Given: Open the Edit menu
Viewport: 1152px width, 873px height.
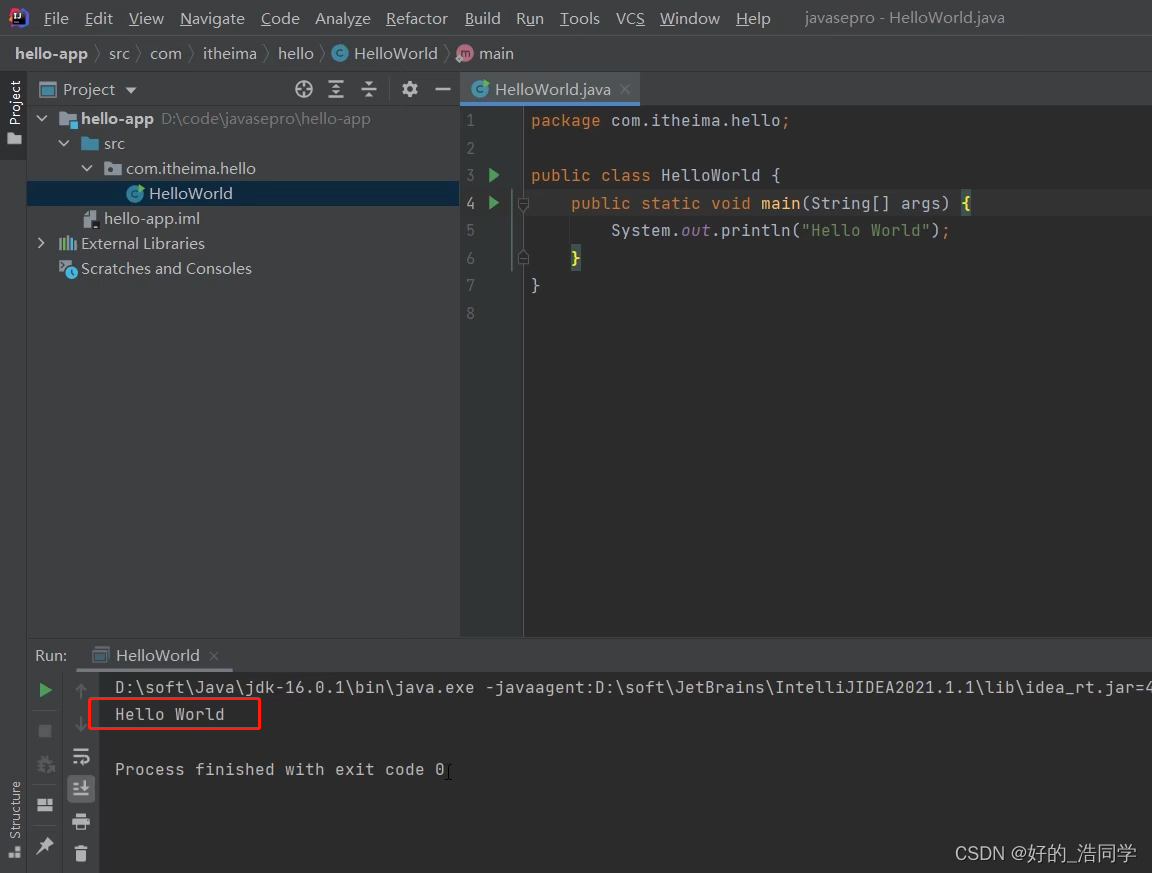Looking at the screenshot, I should (98, 18).
